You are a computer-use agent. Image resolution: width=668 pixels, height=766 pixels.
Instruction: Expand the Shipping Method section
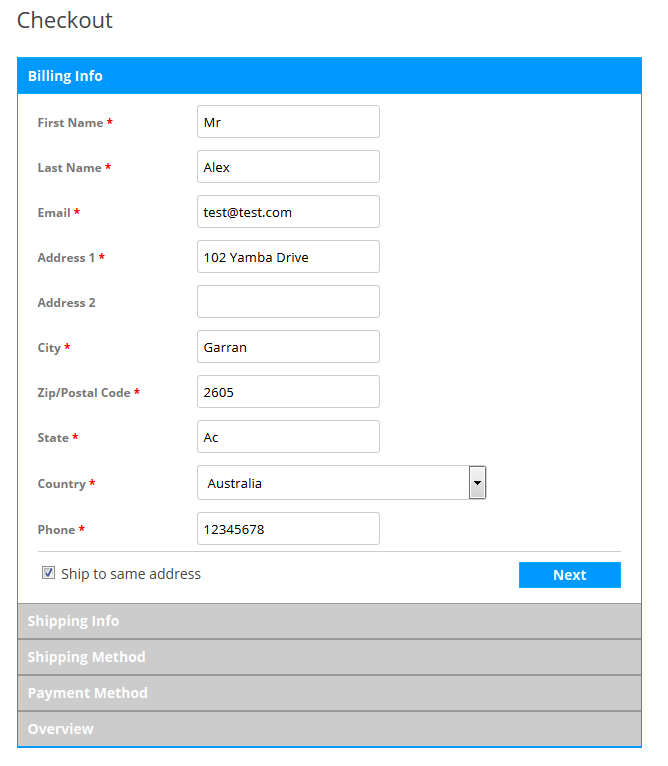(x=329, y=657)
